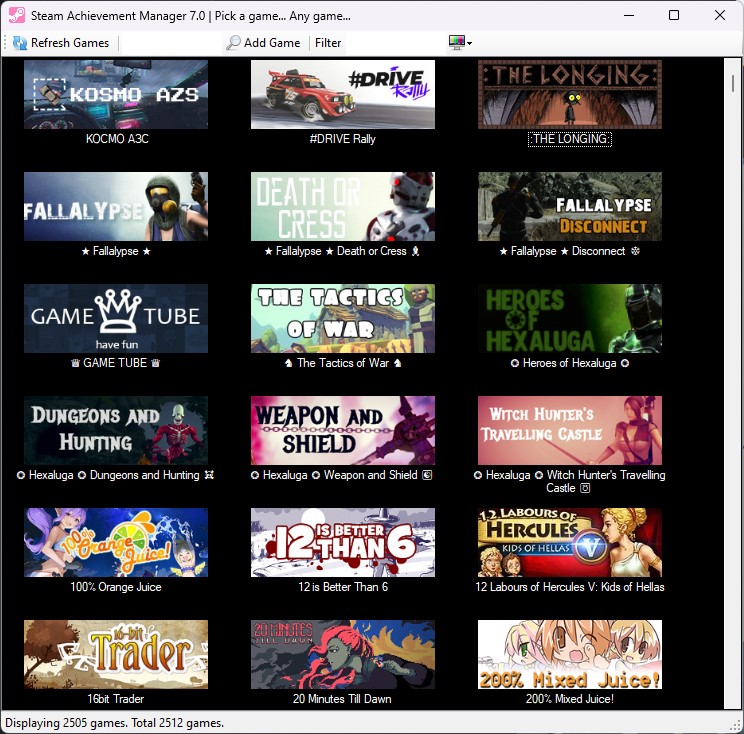Select 12 Labours of Hercules V banner
Image resolution: width=744 pixels, height=734 pixels.
click(x=569, y=542)
